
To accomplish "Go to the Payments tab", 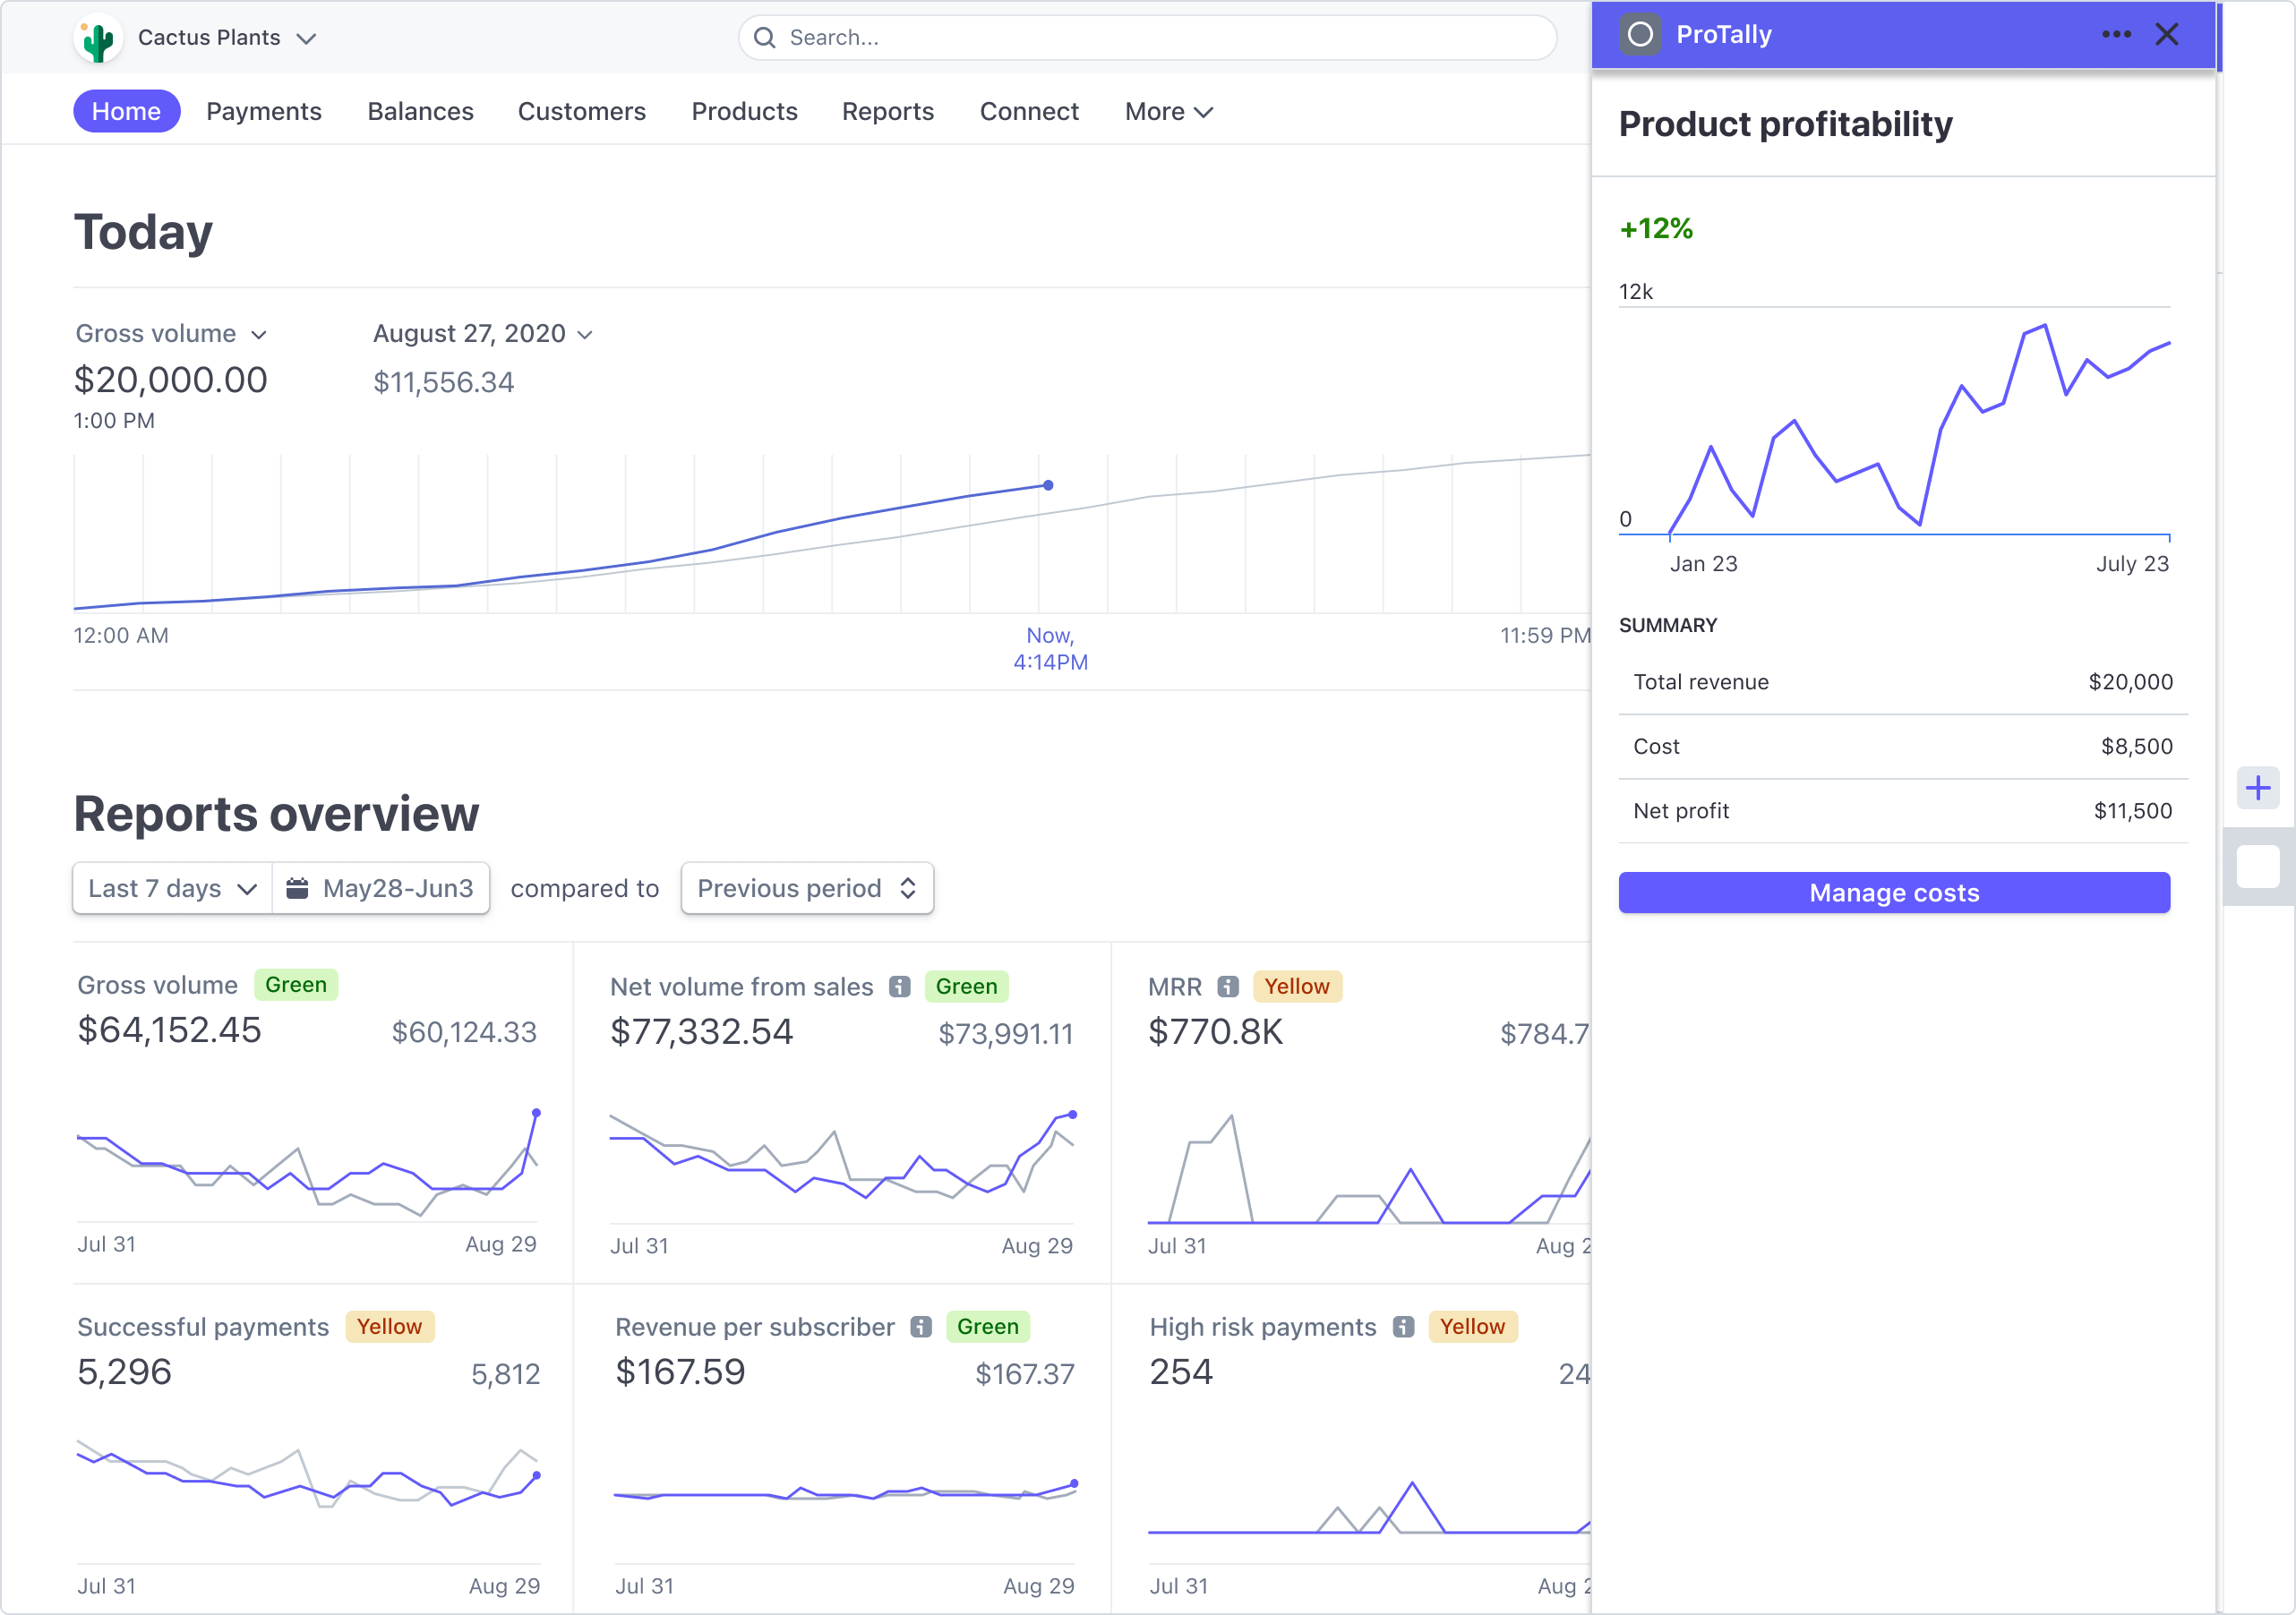I will pyautogui.click(x=264, y=111).
